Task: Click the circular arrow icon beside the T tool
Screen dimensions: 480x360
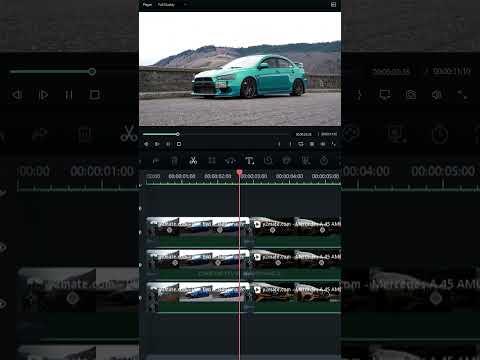Action: 268,161
